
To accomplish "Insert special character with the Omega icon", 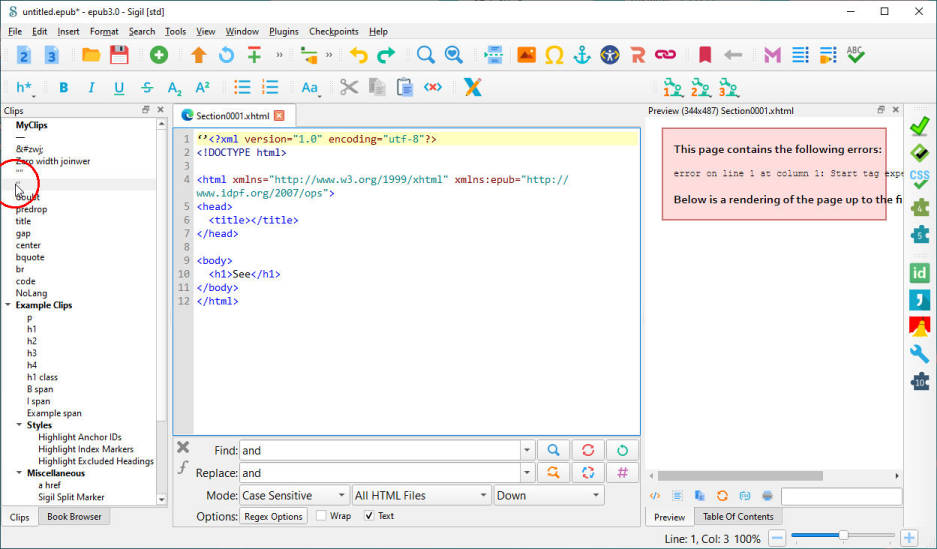I will coord(553,55).
